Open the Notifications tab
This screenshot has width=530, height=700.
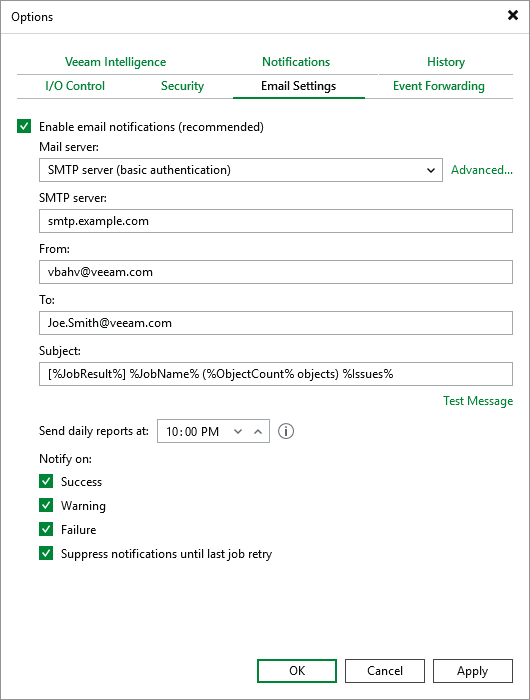tap(296, 62)
